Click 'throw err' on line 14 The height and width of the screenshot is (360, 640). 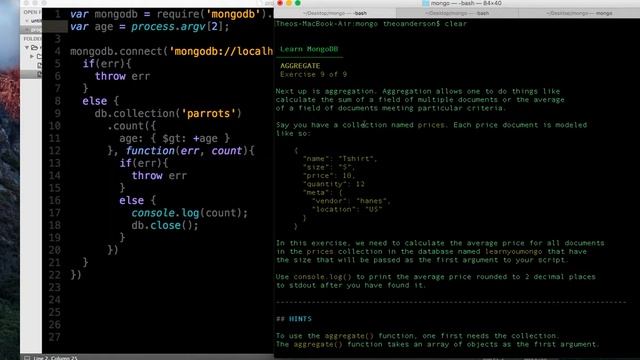click(159, 176)
